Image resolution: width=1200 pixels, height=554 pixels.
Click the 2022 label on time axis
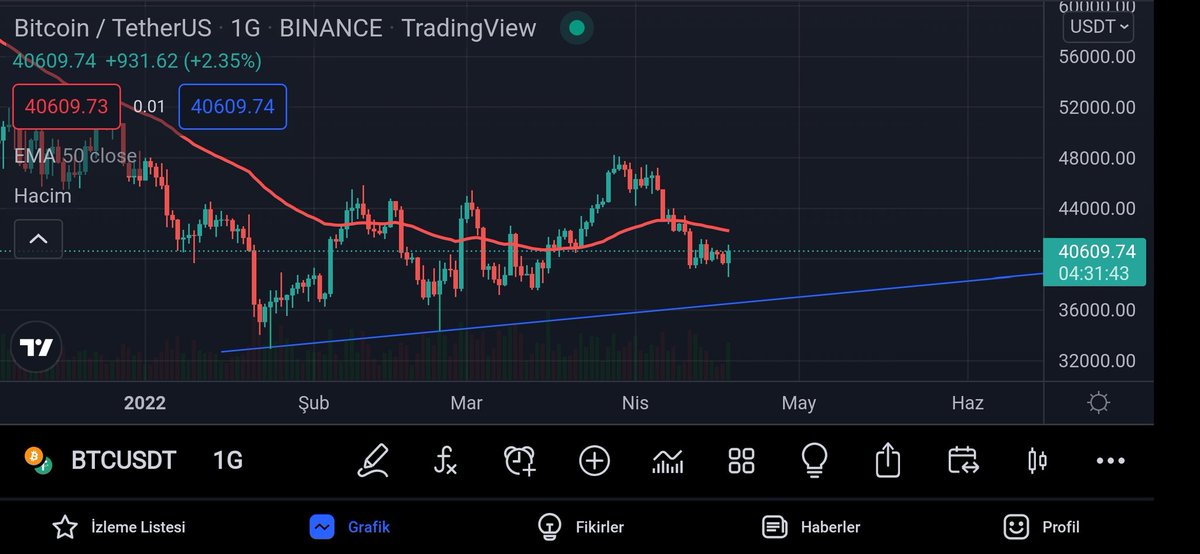pos(145,403)
